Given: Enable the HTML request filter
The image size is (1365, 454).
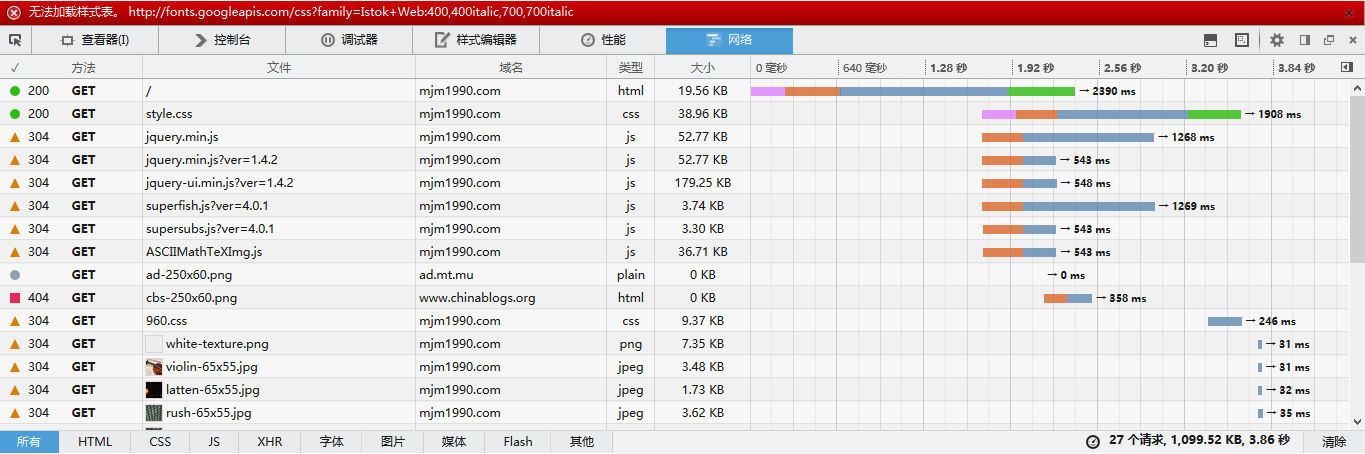Looking at the screenshot, I should pos(95,441).
